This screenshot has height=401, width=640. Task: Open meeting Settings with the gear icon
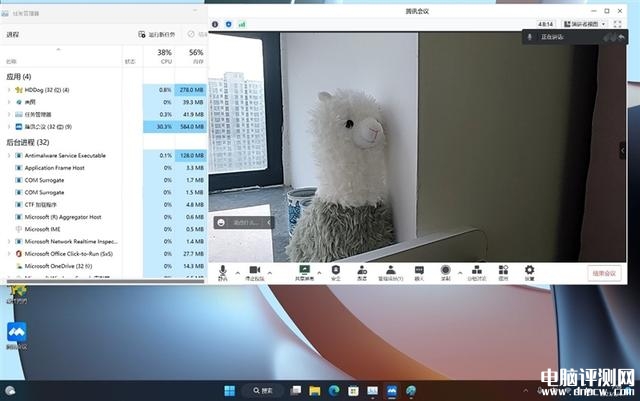[x=529, y=272]
